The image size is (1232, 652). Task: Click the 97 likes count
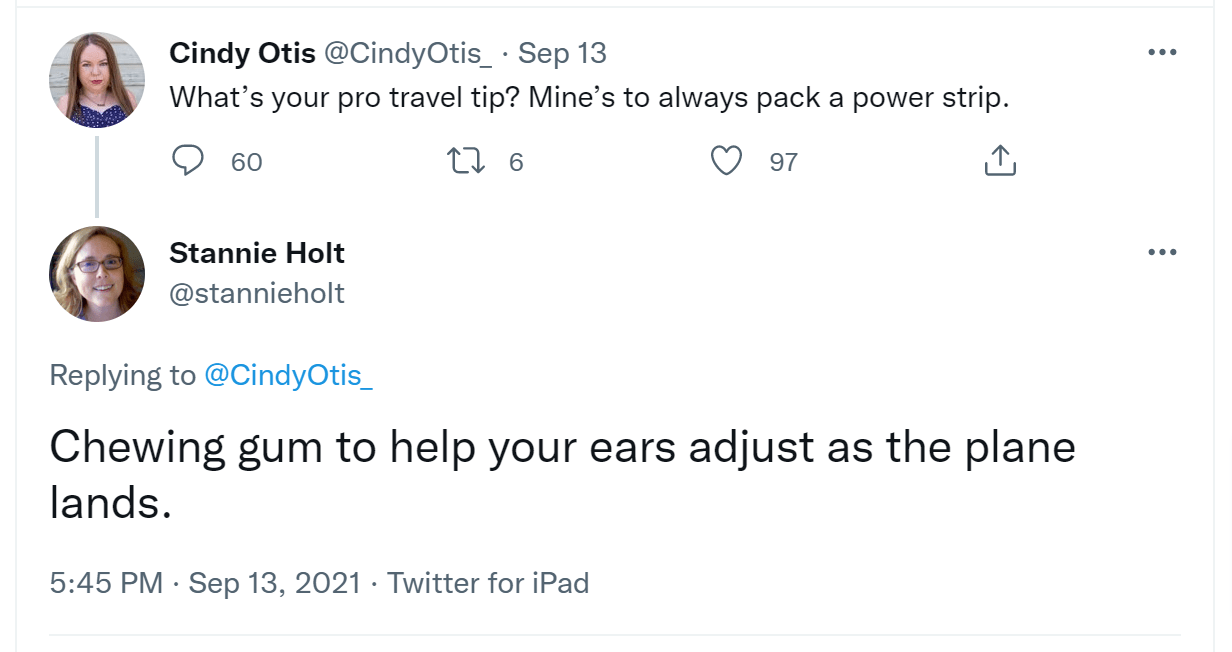(782, 160)
